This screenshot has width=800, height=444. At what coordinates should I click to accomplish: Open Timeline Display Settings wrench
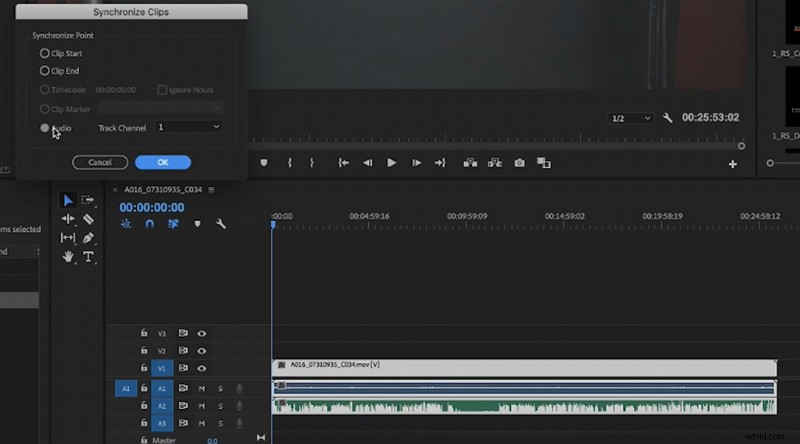221,224
